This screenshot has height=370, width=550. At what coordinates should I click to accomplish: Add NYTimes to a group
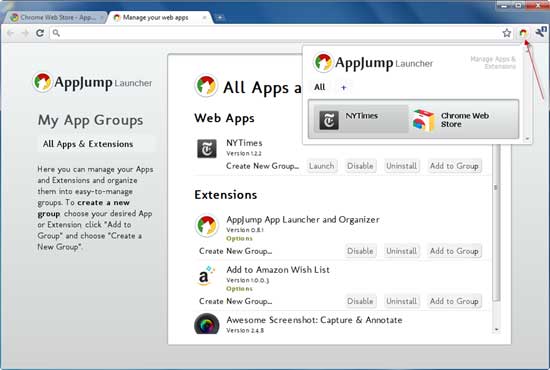click(454, 166)
